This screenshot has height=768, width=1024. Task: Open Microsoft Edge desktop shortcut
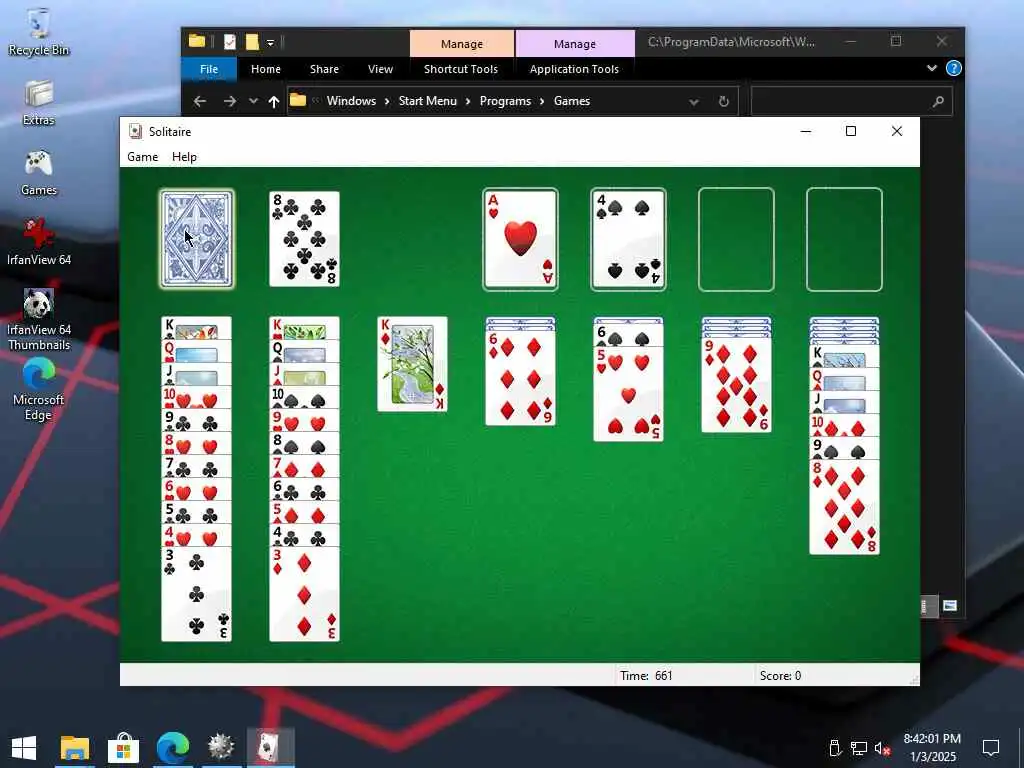click(39, 391)
